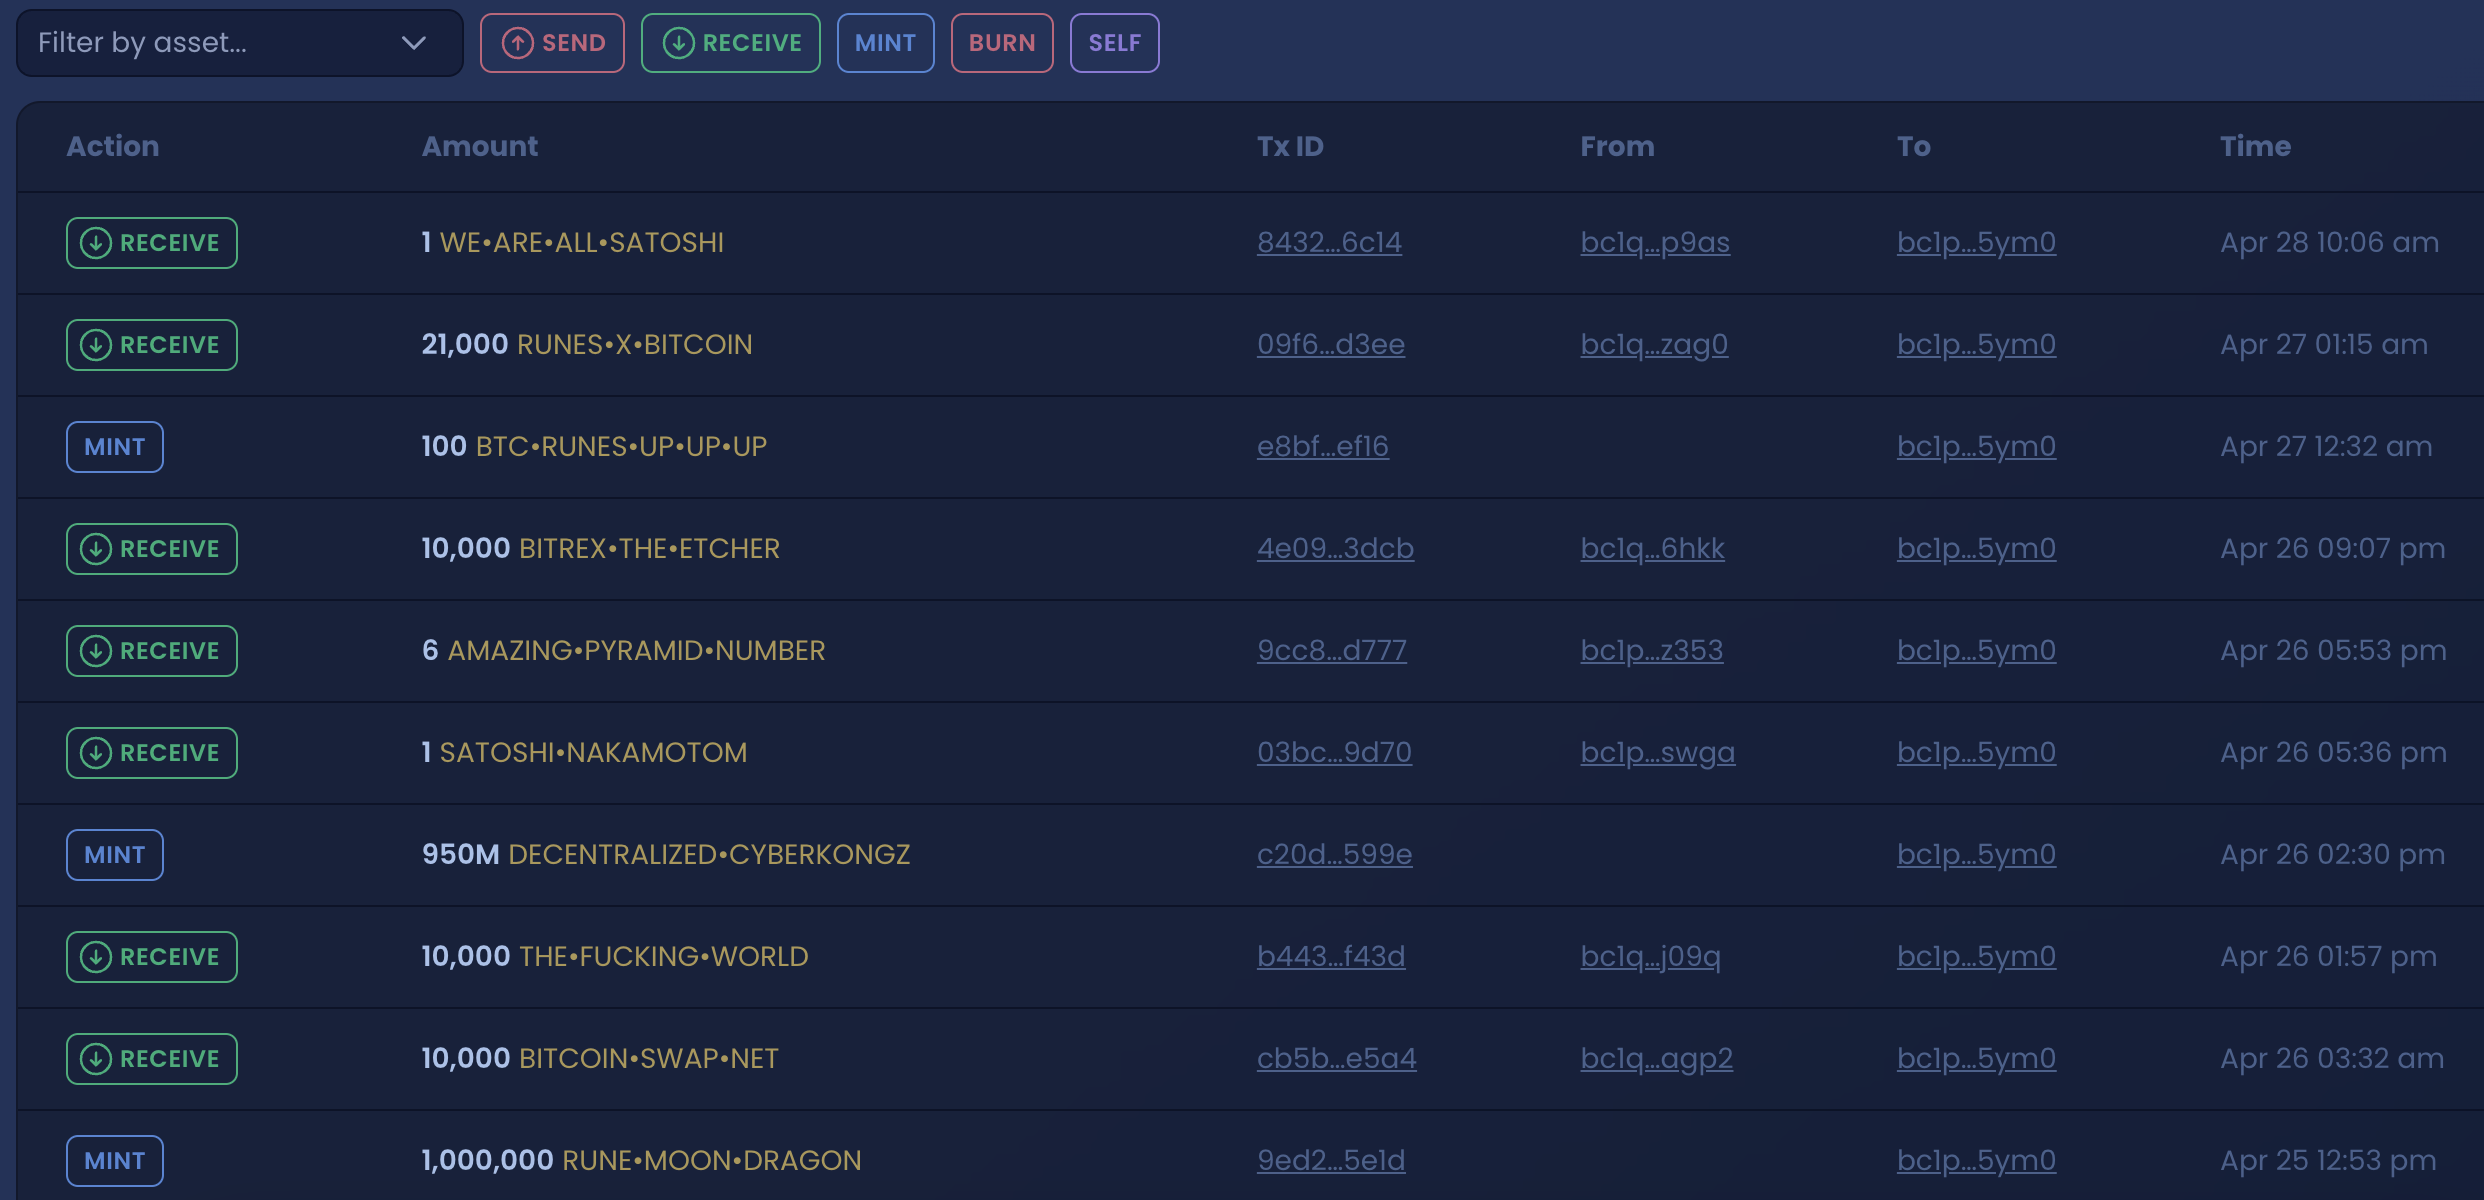Click RECEIVE badge in SATOSHI•NAKAMOTOM row
The width and height of the screenshot is (2484, 1200).
point(152,753)
